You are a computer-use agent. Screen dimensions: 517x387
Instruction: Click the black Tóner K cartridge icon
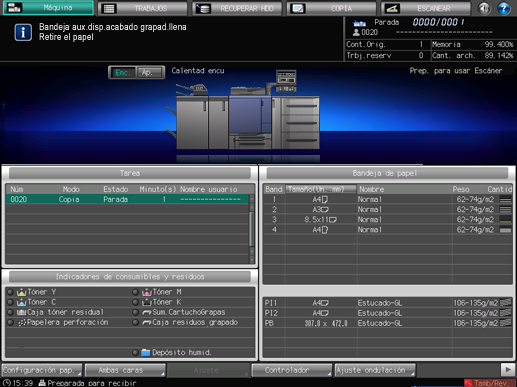[147, 302]
